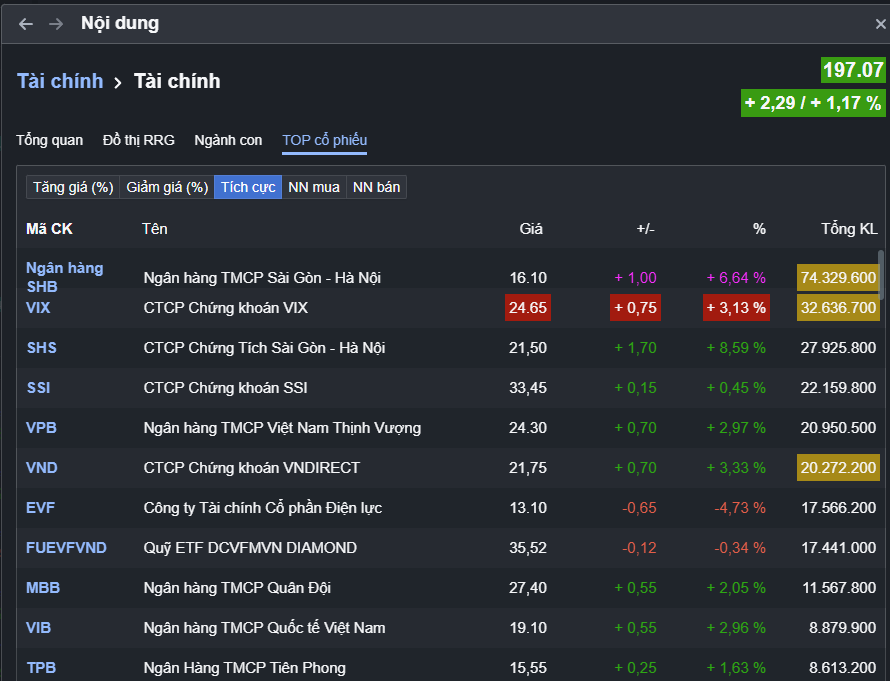Show the NN bán list
Screen dimensions: 890x681
376,187
